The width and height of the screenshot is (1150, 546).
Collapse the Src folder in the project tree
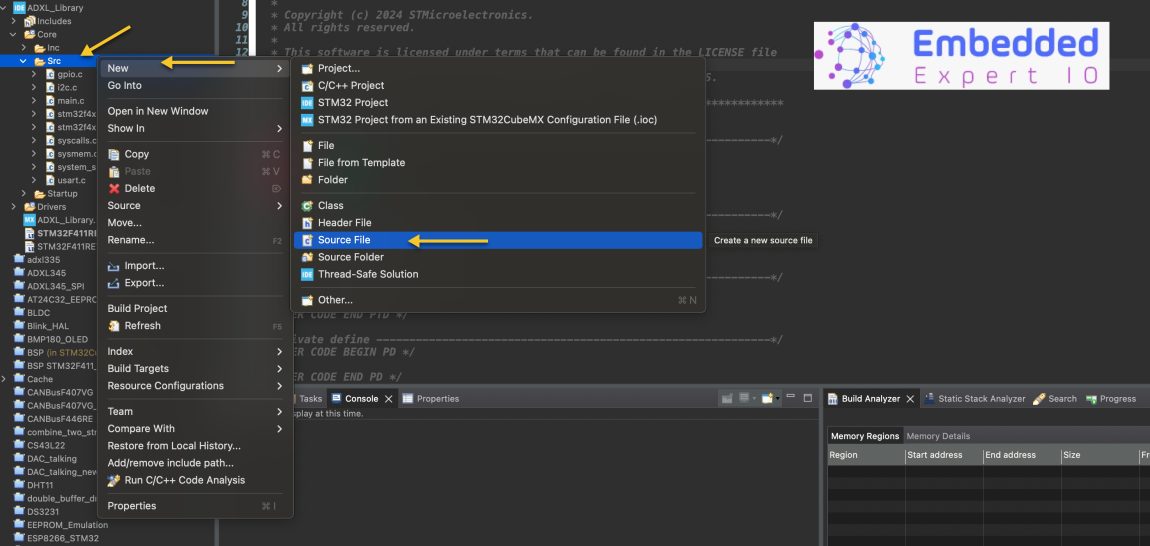[23, 61]
